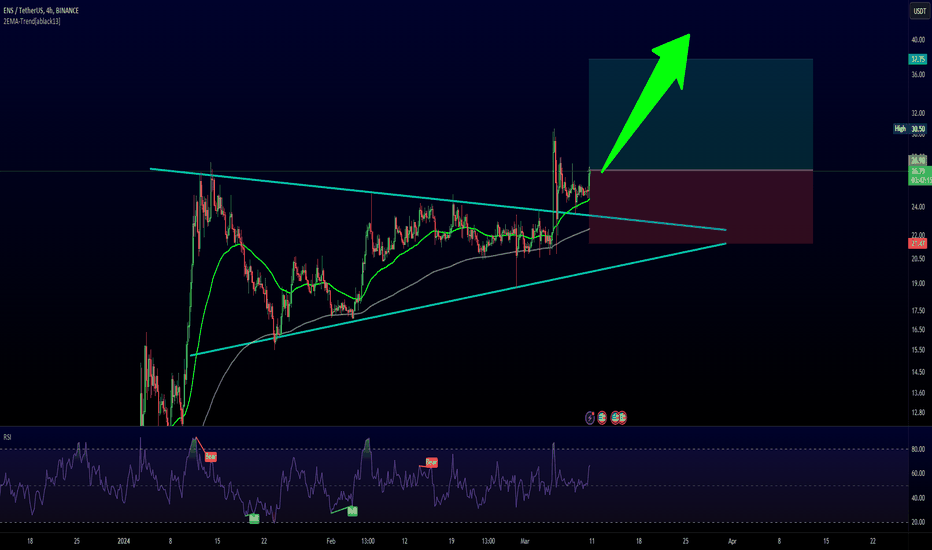Click the 21.47 stop-loss price label
932x550 pixels.
tap(918, 243)
